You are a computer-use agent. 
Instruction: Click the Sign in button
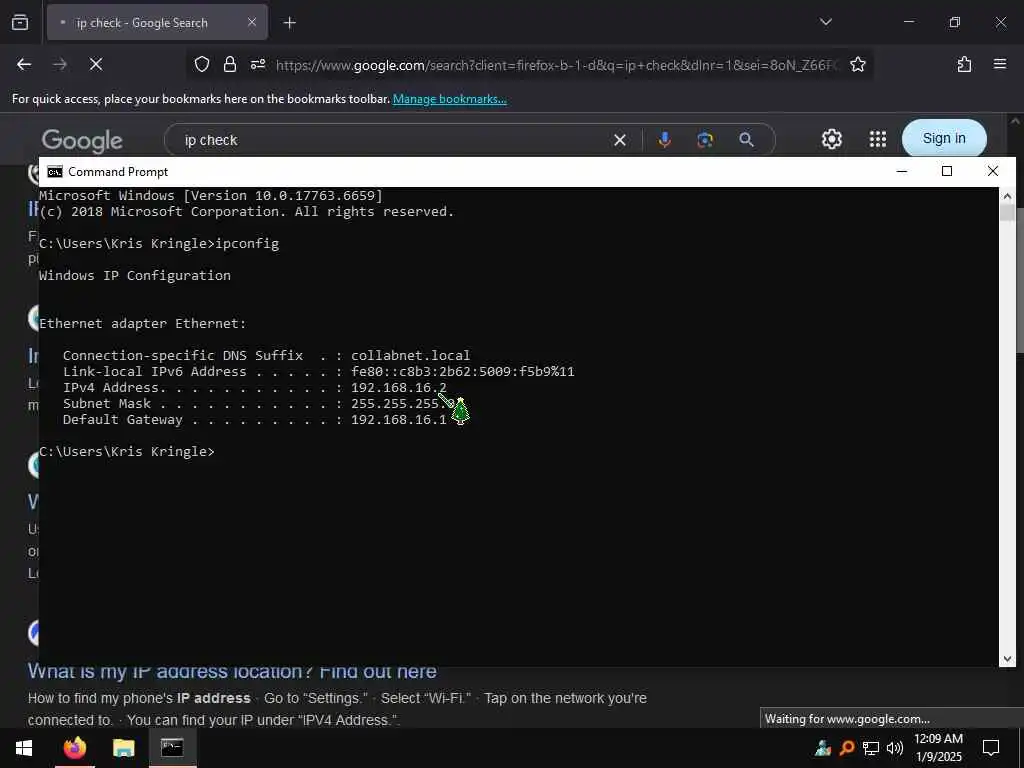click(x=944, y=138)
